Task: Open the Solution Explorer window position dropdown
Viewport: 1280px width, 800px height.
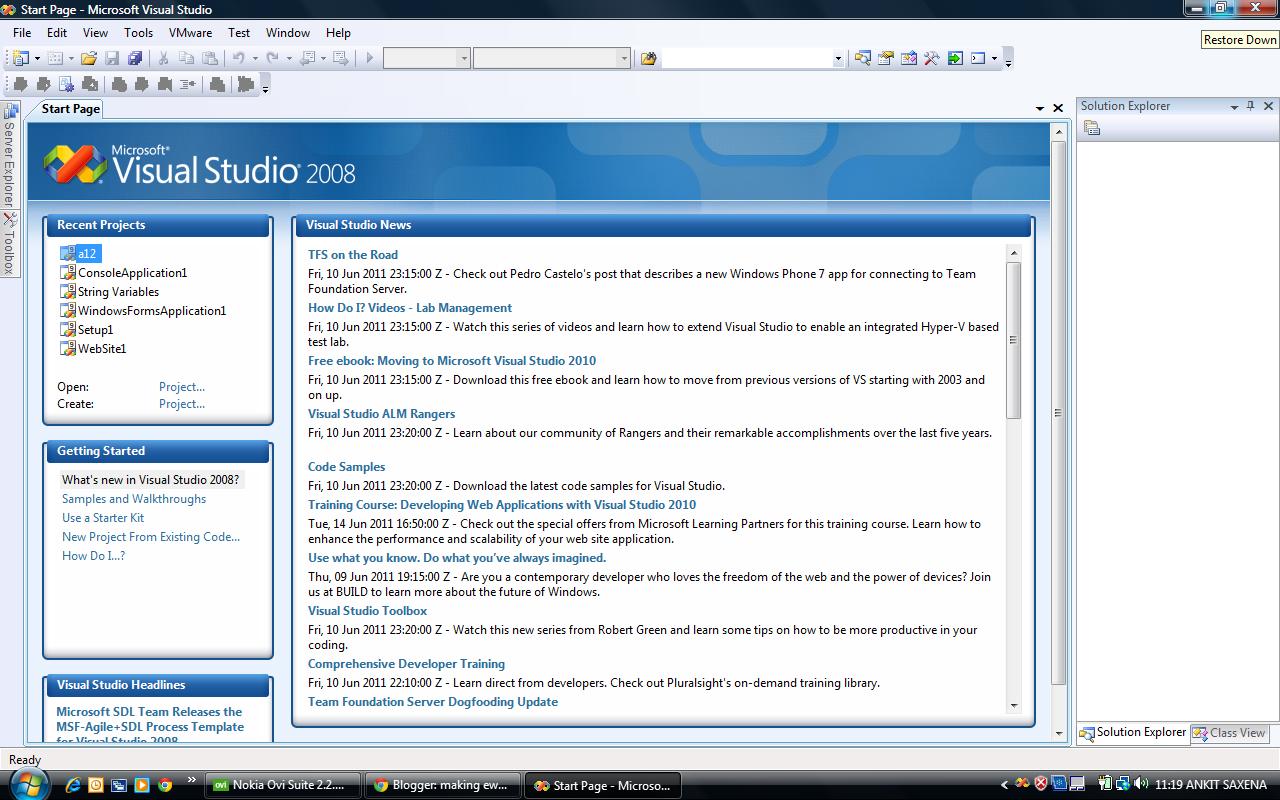Action: coord(1234,107)
